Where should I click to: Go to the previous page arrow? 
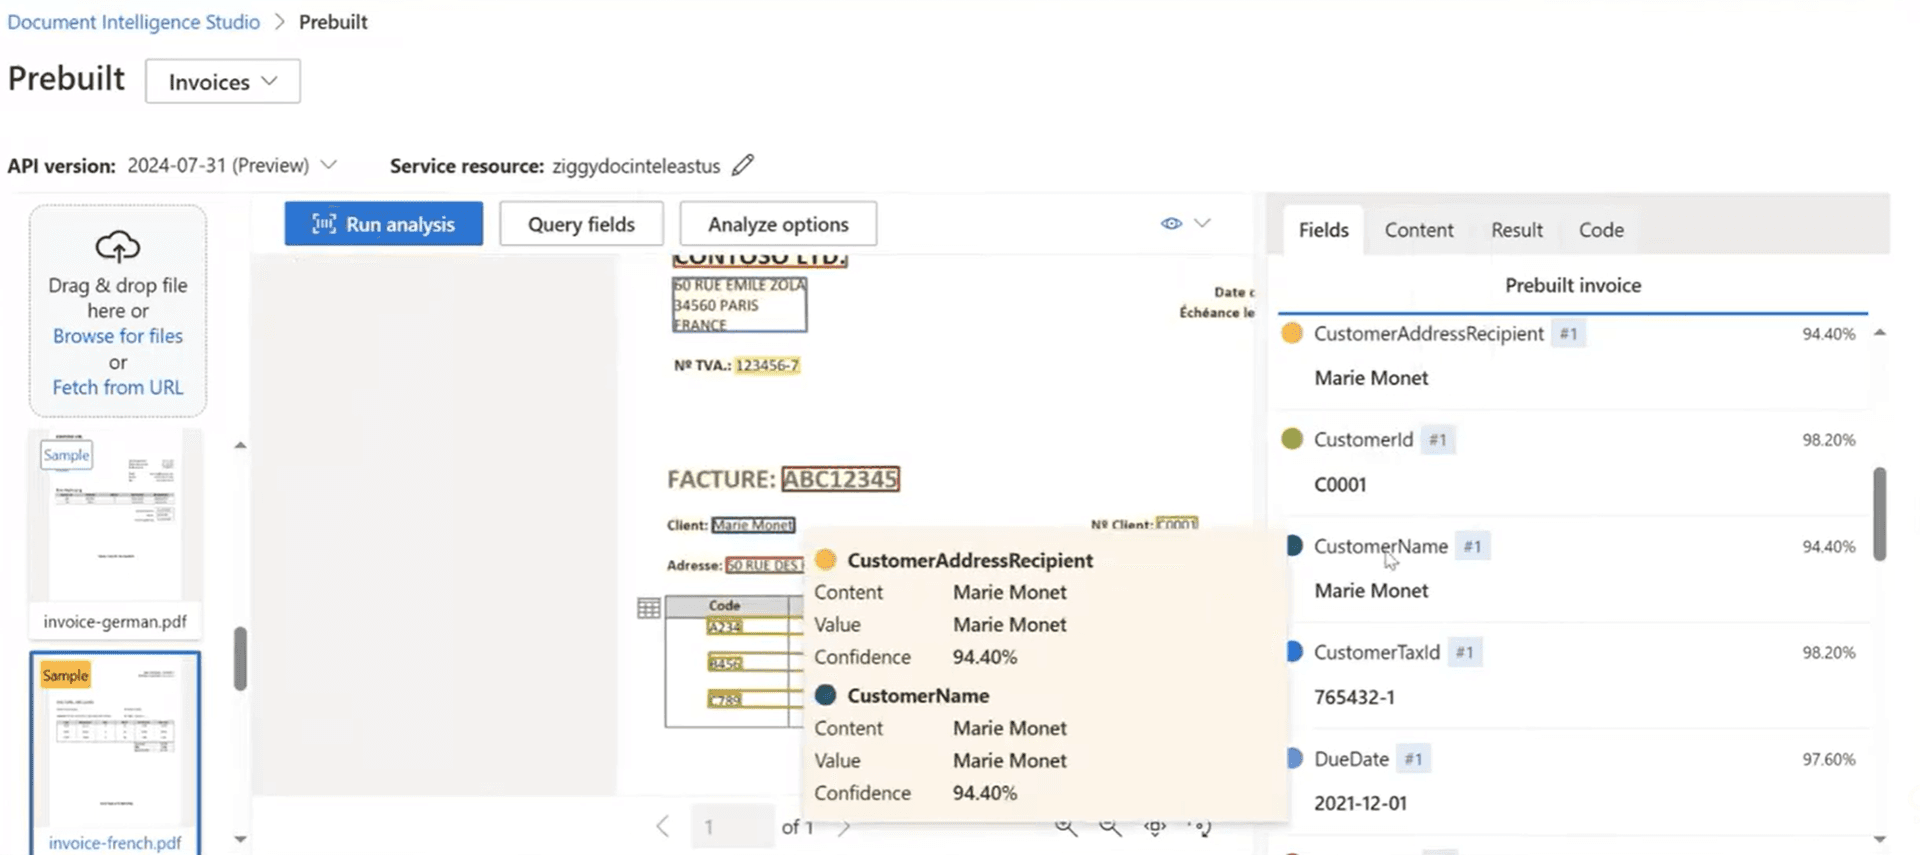pyautogui.click(x=663, y=826)
